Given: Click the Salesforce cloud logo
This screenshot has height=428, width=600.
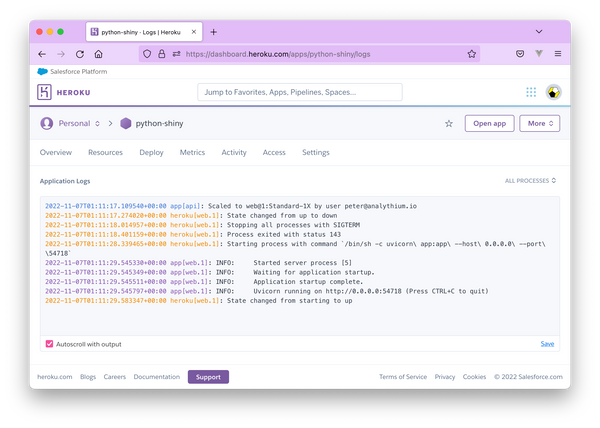Looking at the screenshot, I should 42,72.
